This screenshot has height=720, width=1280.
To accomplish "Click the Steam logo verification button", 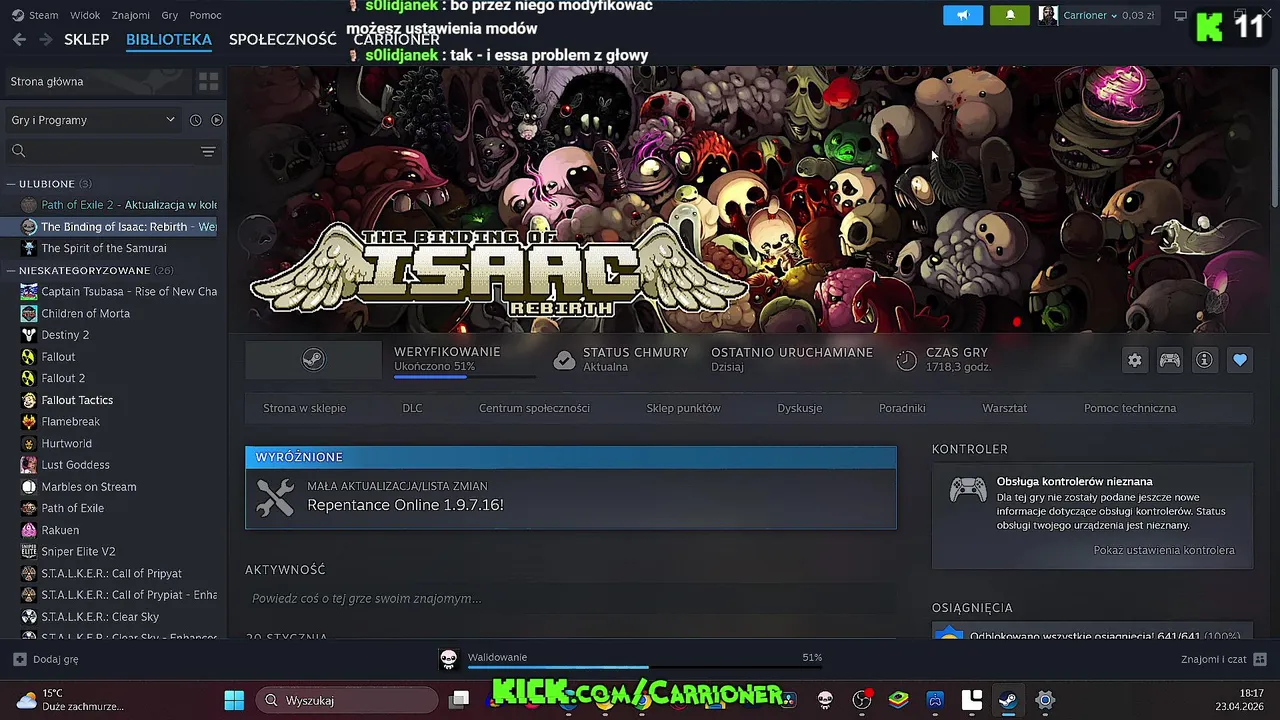I will click(x=313, y=360).
